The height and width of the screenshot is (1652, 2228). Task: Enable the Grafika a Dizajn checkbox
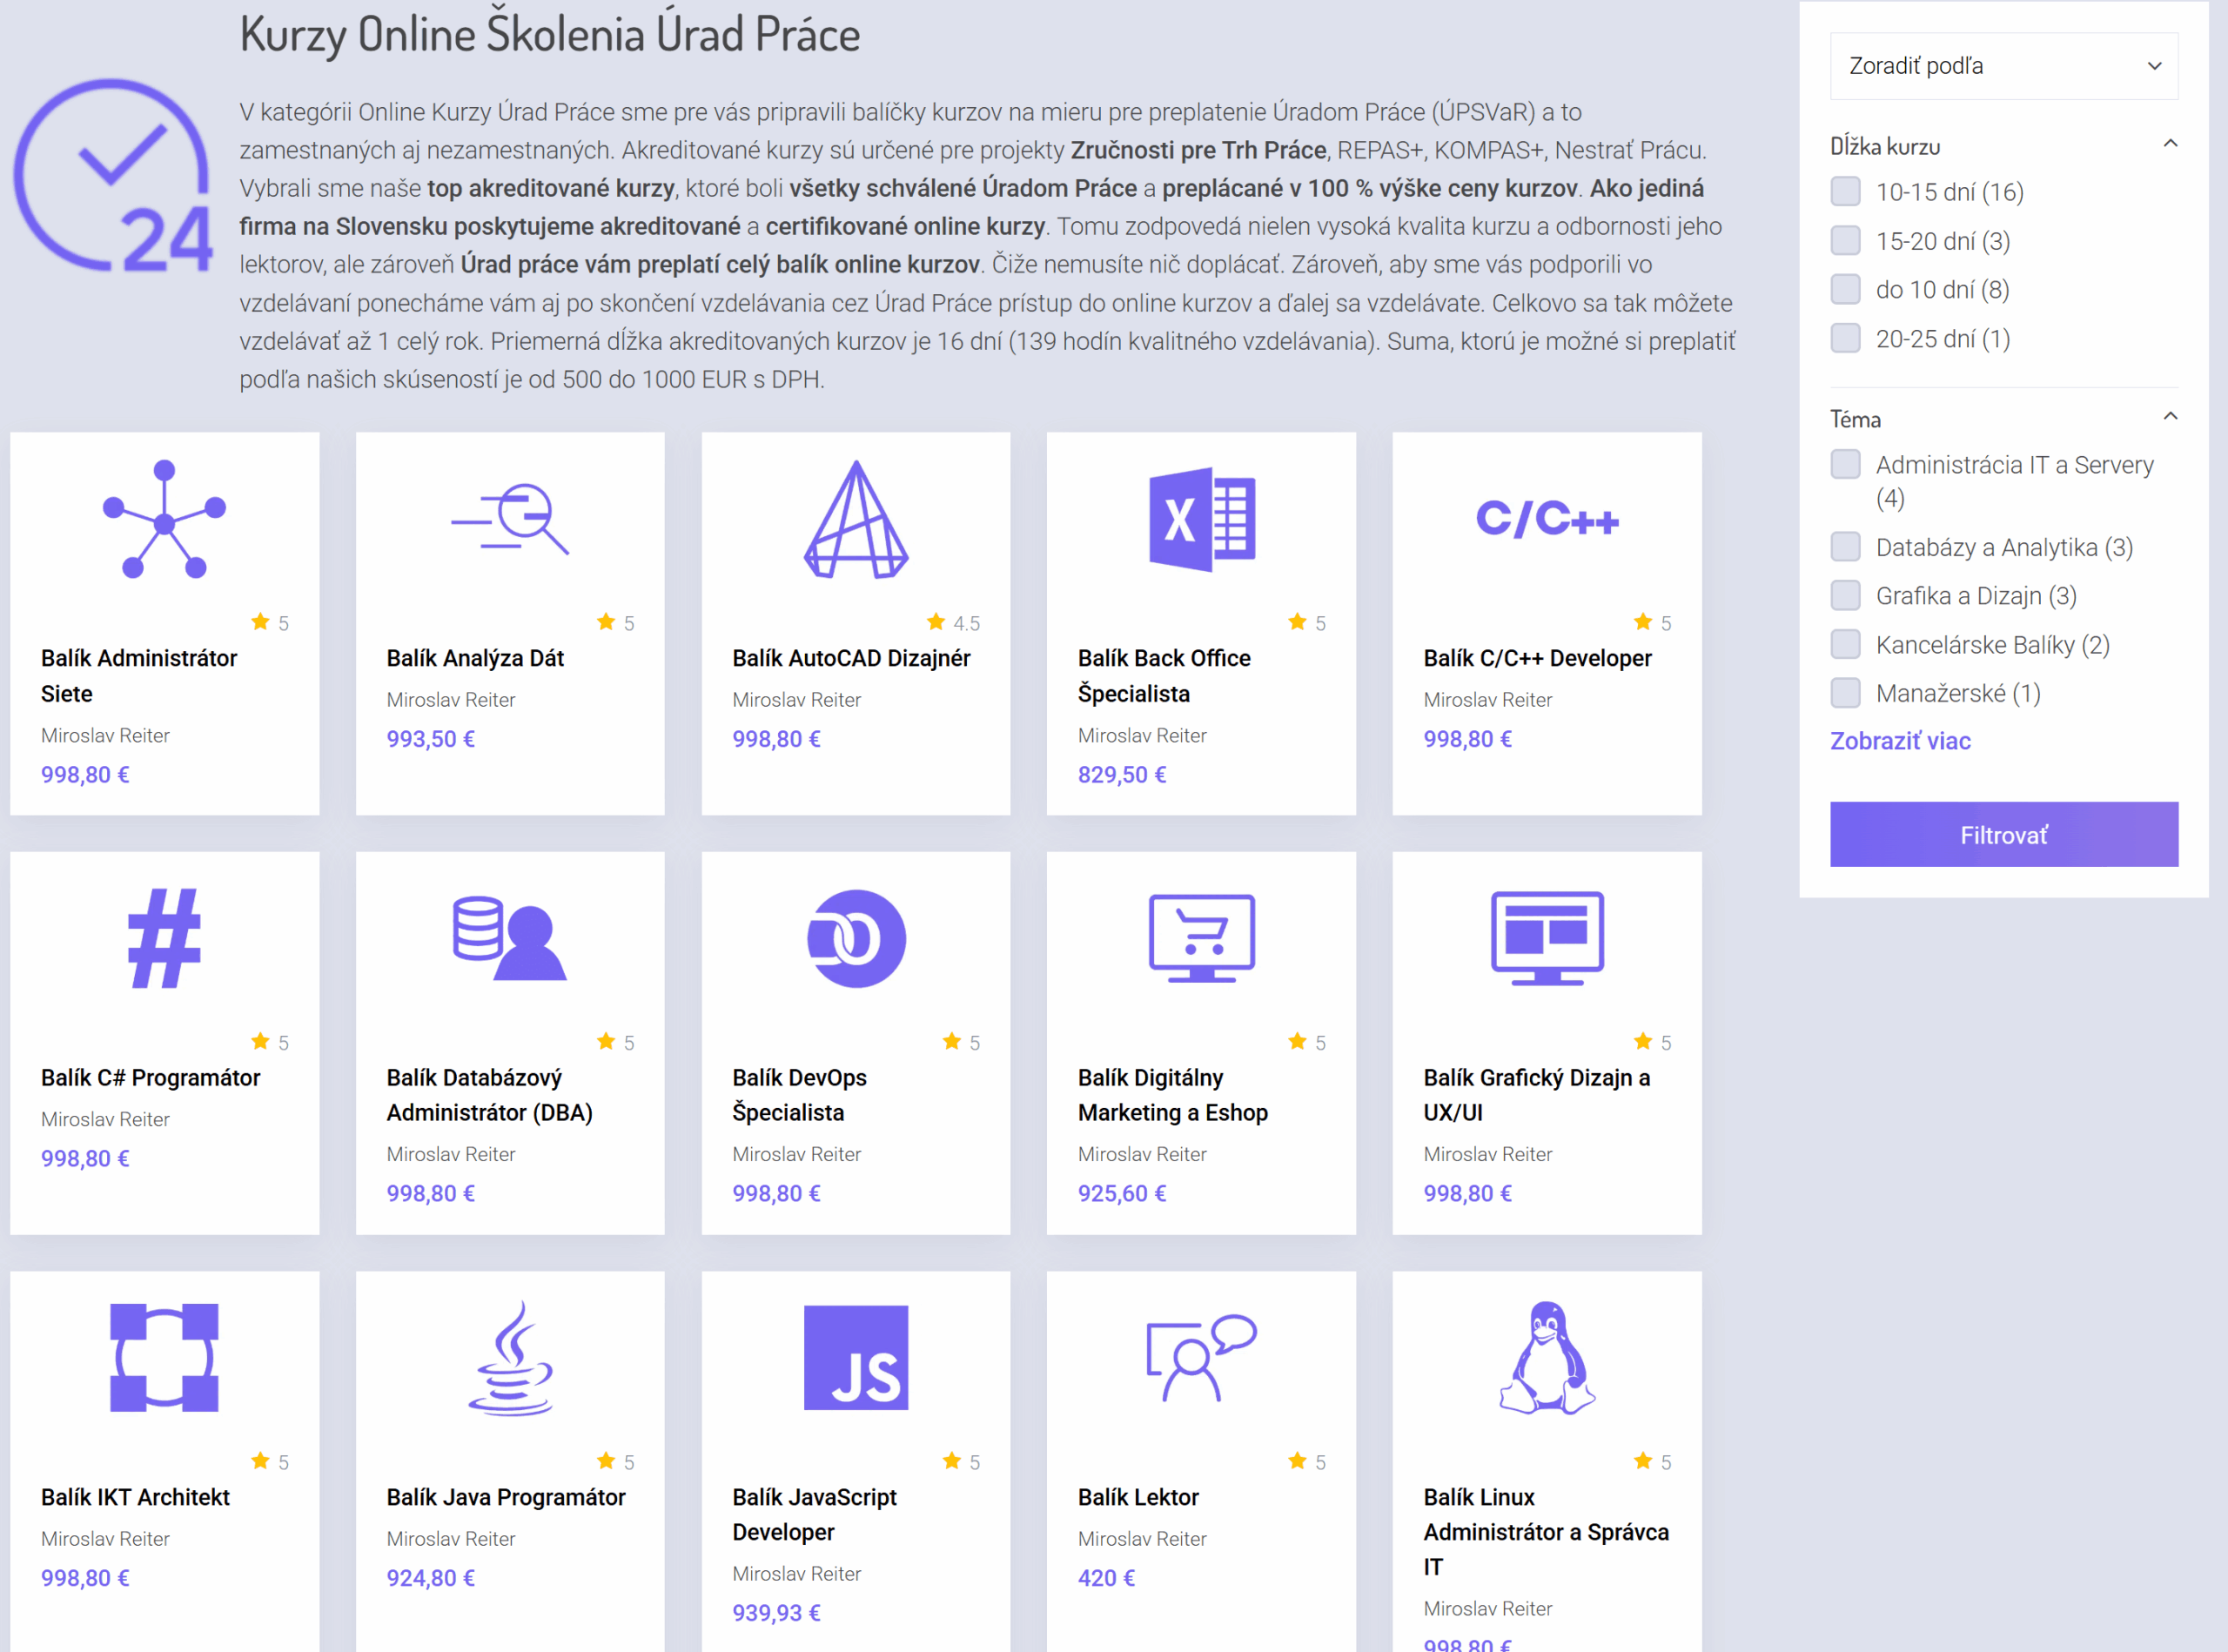pos(1845,596)
